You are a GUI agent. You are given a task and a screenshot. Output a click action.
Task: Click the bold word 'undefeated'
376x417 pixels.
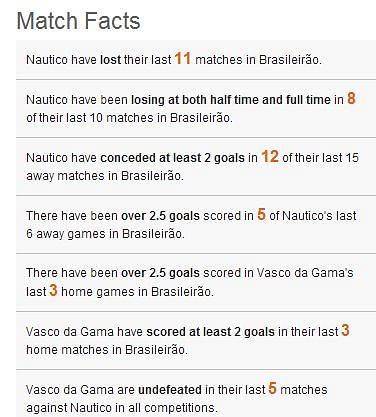click(x=170, y=390)
